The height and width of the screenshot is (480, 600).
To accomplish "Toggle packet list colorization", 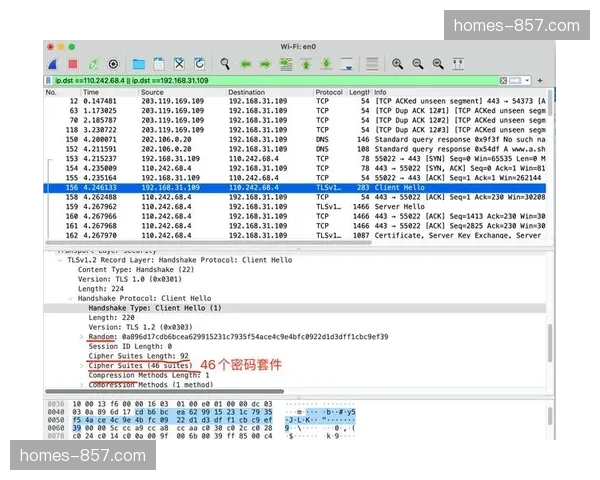I will [x=372, y=64].
